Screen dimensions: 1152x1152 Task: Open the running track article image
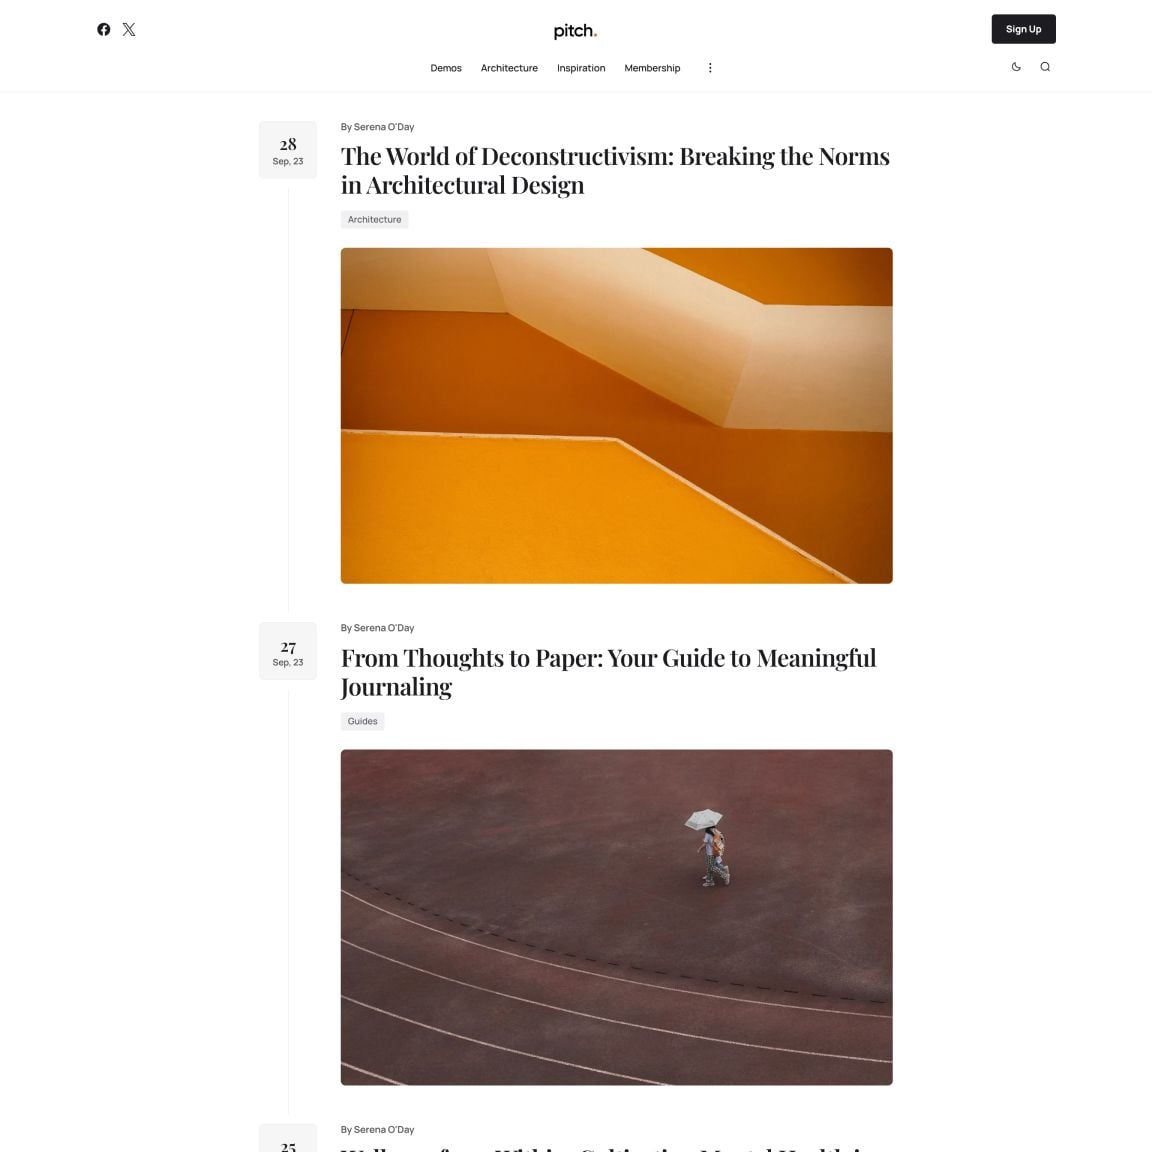616,918
